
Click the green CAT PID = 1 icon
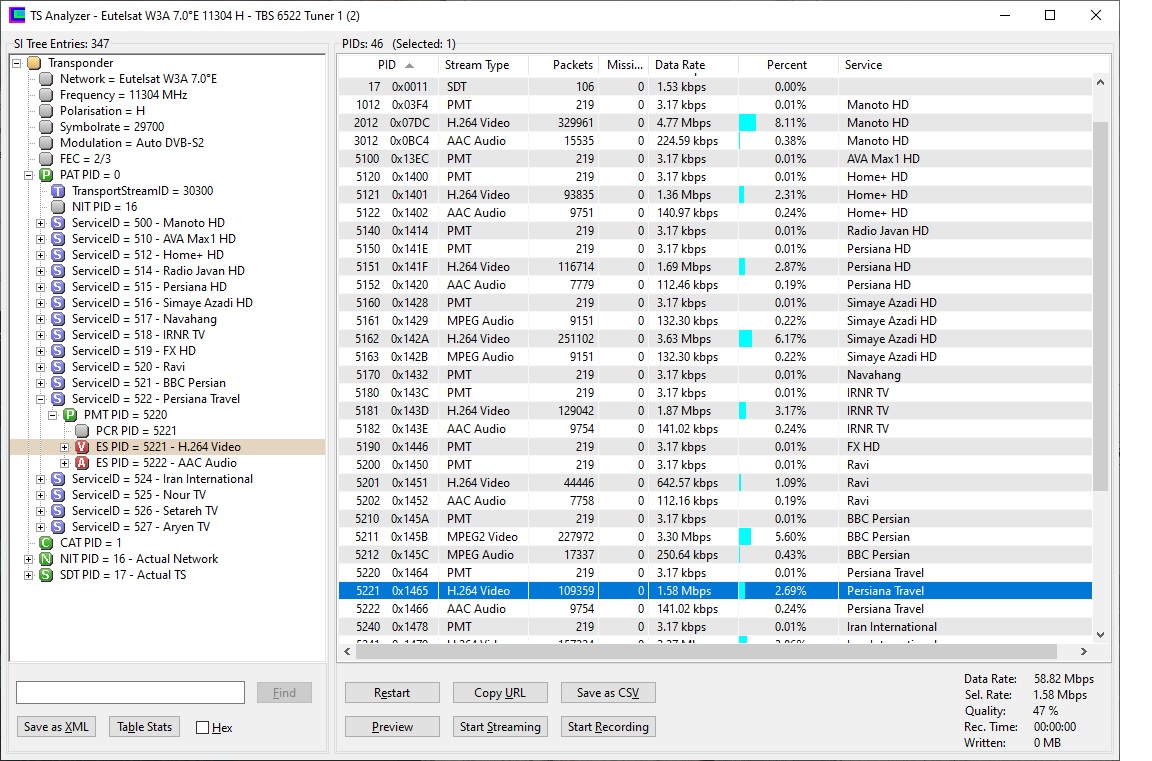tap(46, 543)
